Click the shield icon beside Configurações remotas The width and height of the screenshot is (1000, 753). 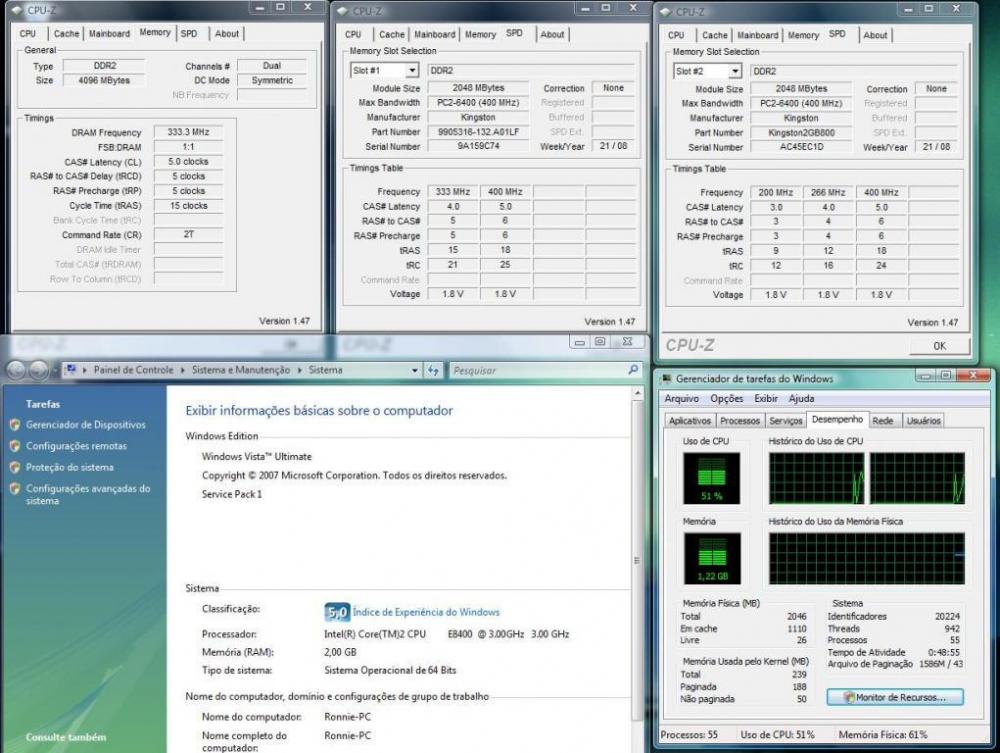pos(14,447)
